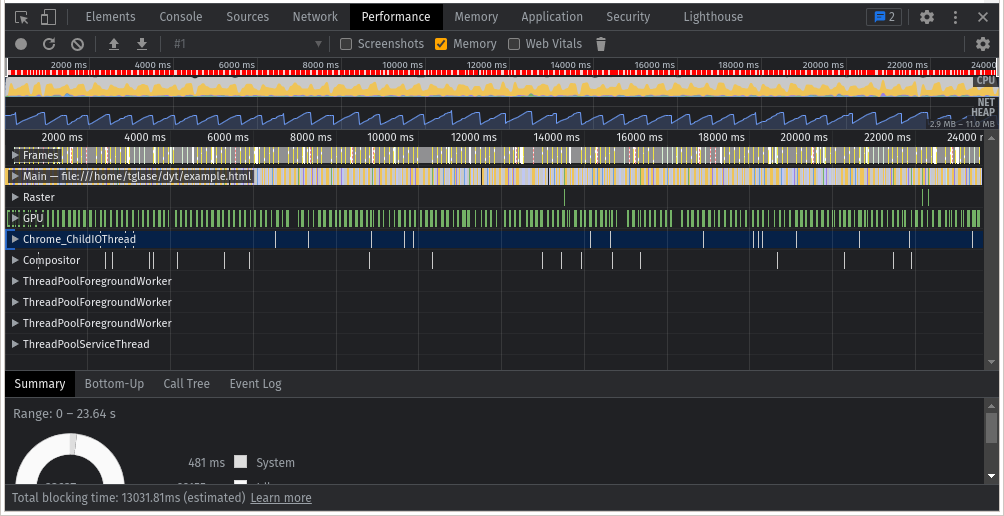The width and height of the screenshot is (1004, 516).
Task: Expand the Frames track
Action: (15, 155)
